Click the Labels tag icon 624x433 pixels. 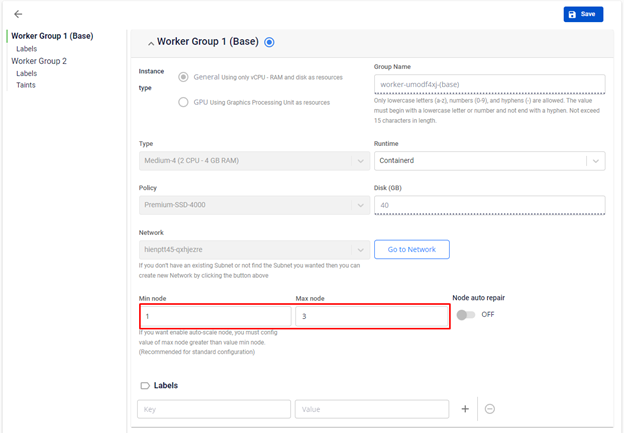pos(145,385)
